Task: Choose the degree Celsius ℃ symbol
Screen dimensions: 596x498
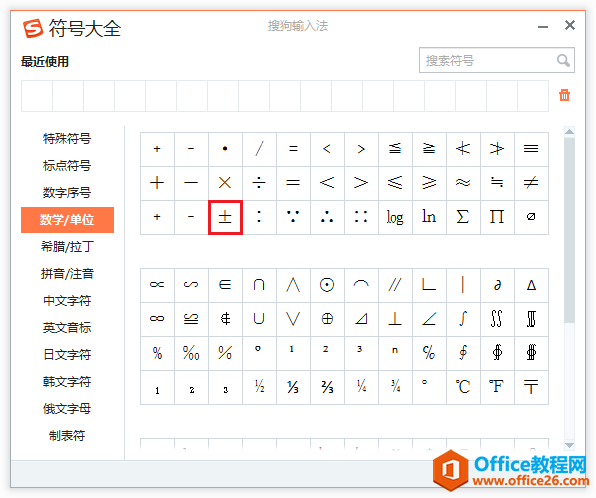Action: point(463,387)
